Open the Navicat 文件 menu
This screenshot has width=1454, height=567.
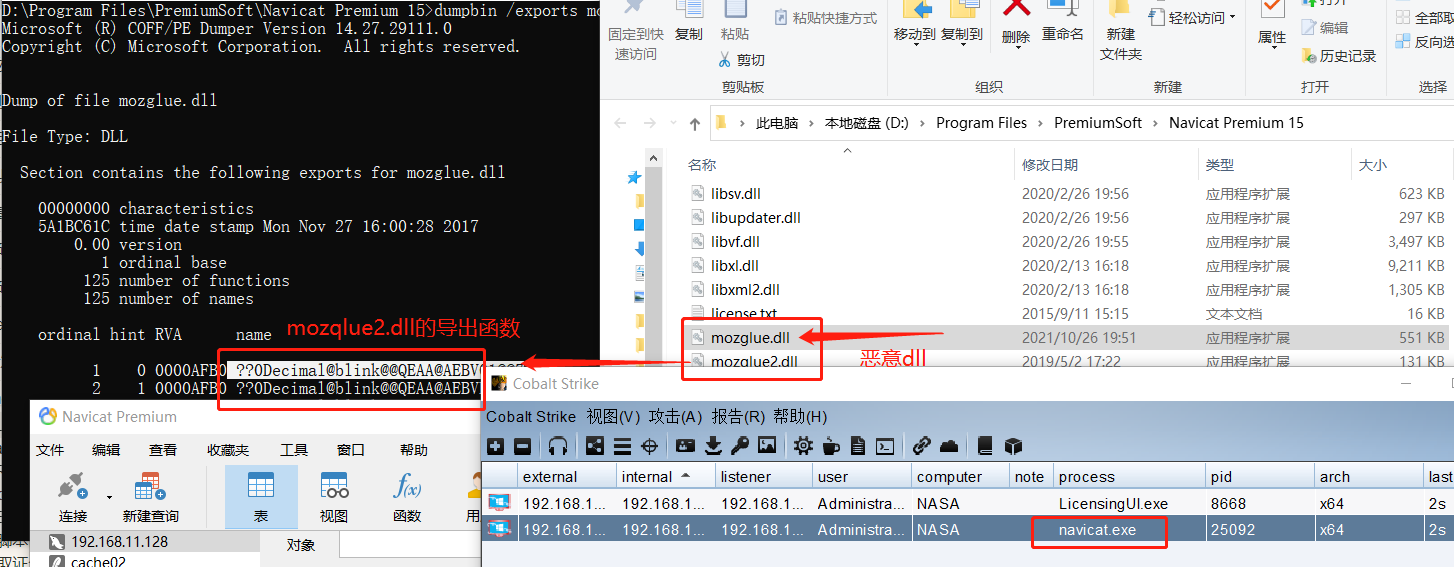(x=50, y=450)
